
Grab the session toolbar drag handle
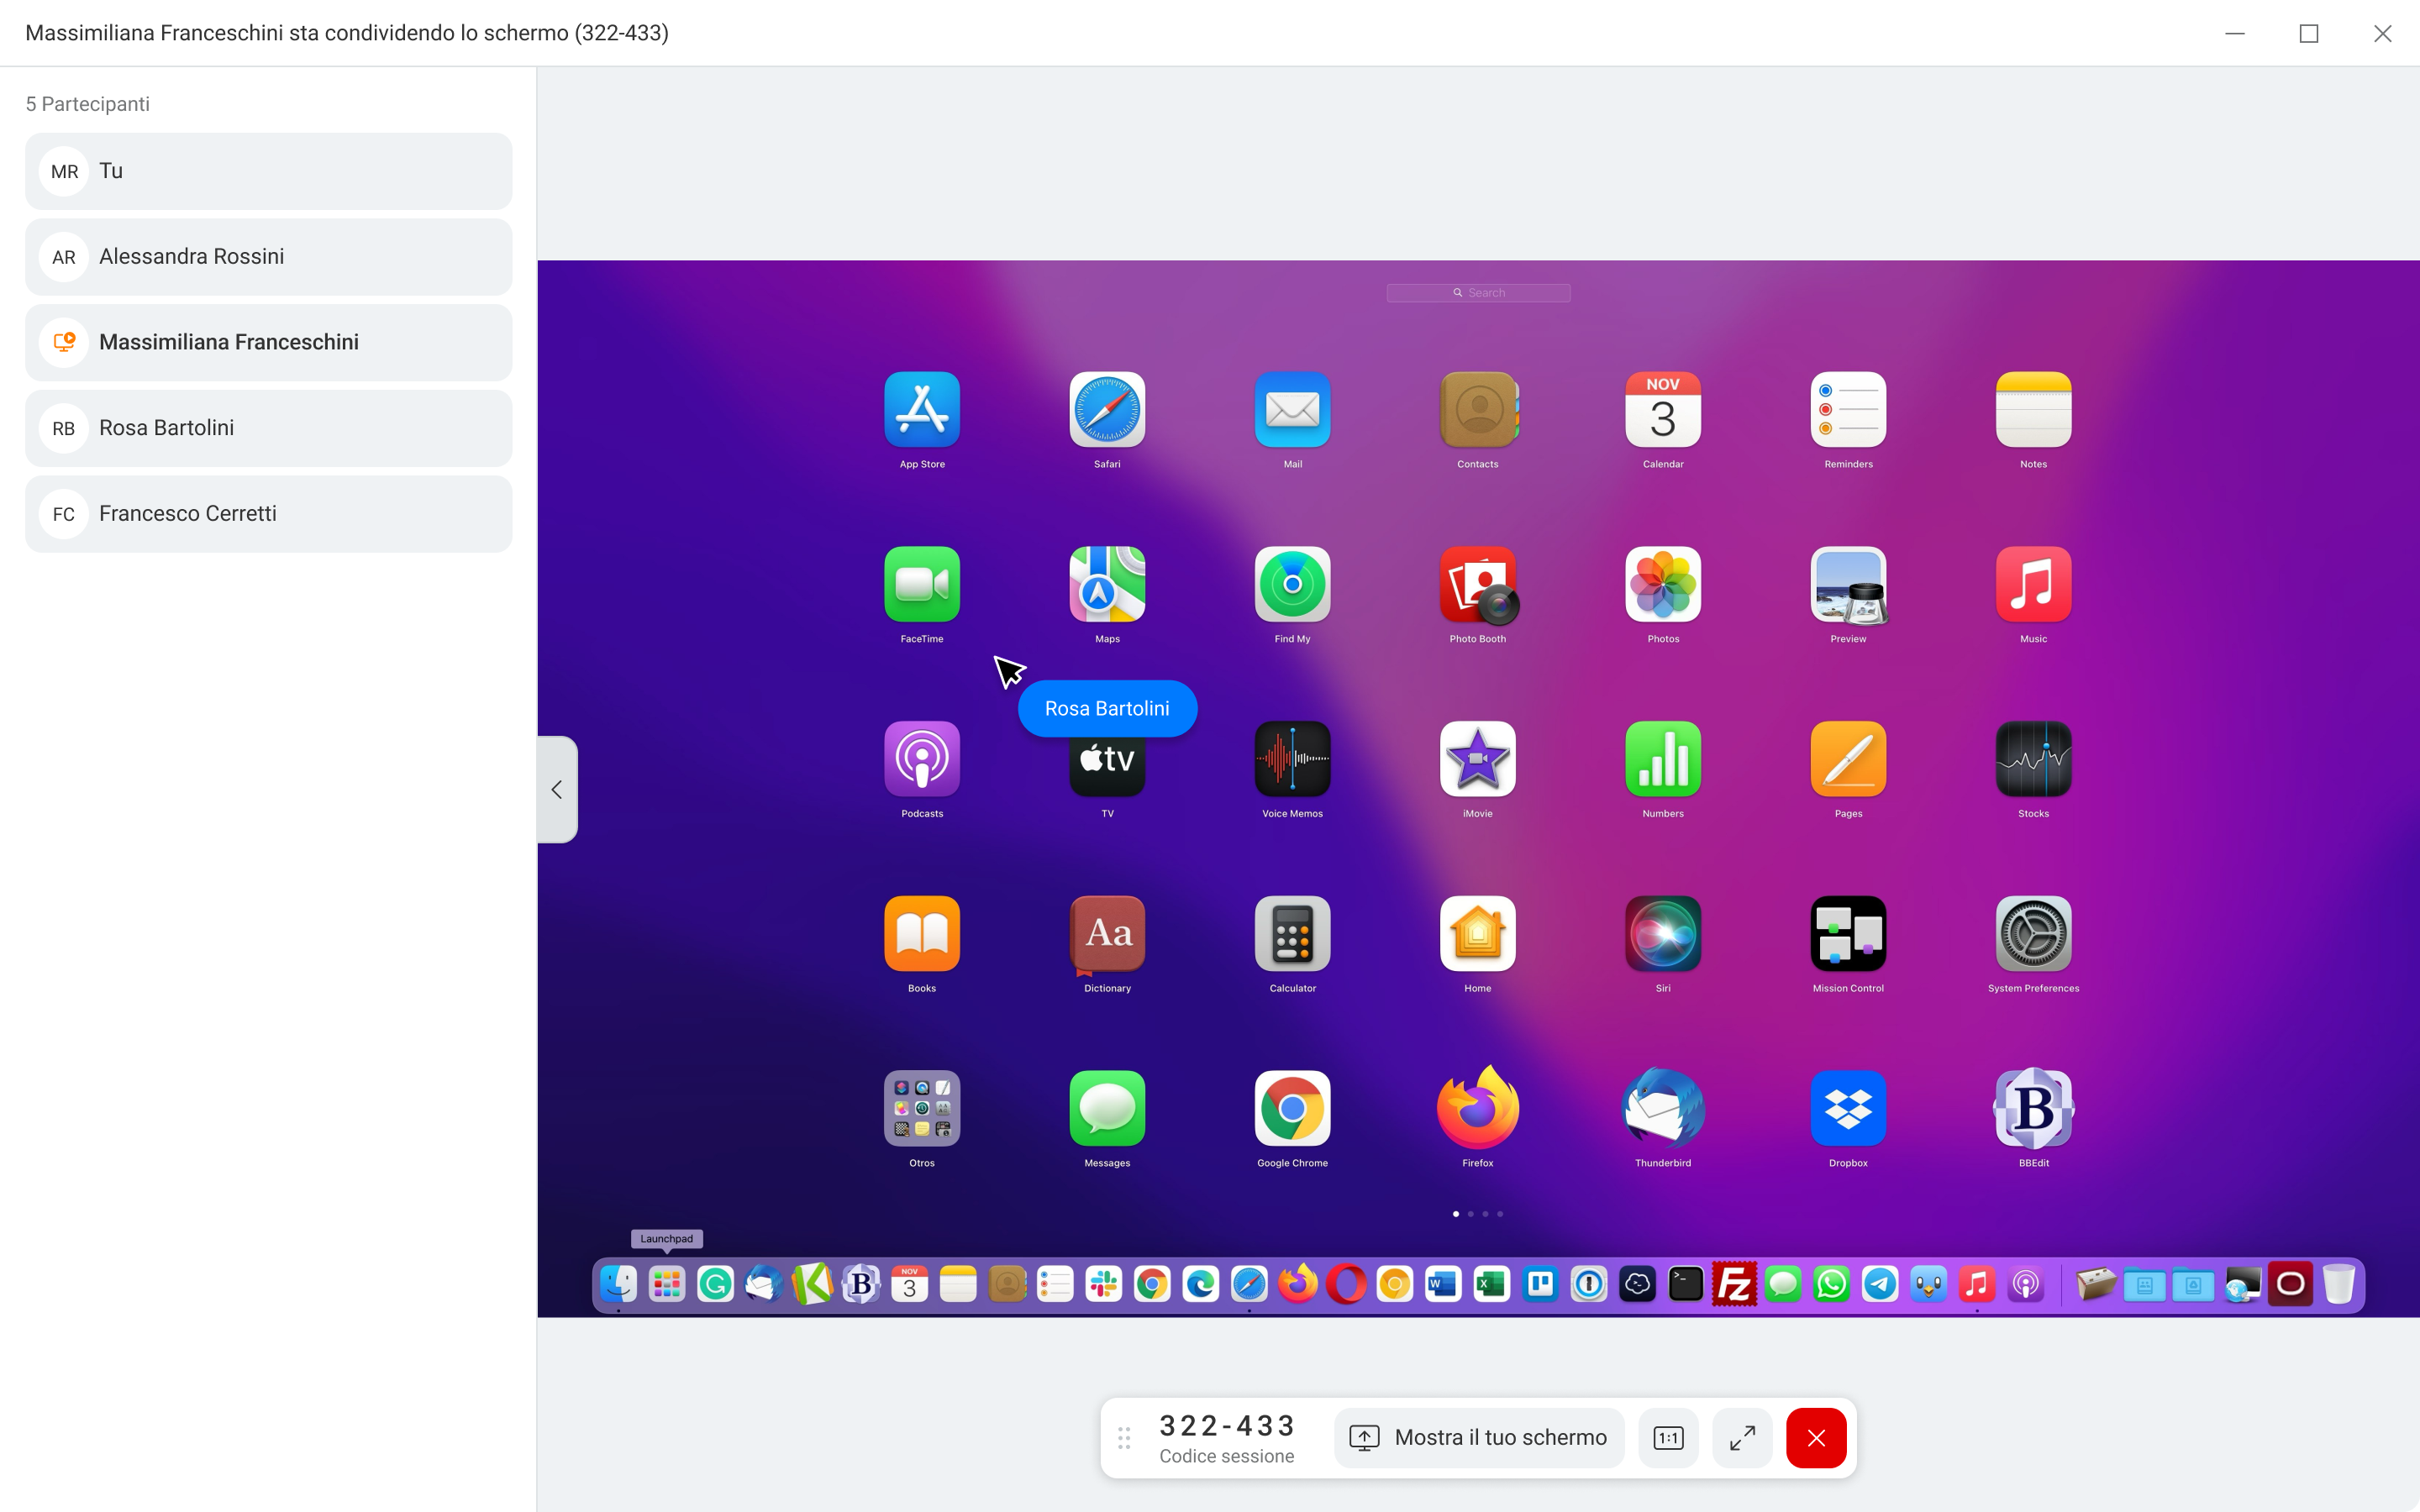coord(1124,1438)
